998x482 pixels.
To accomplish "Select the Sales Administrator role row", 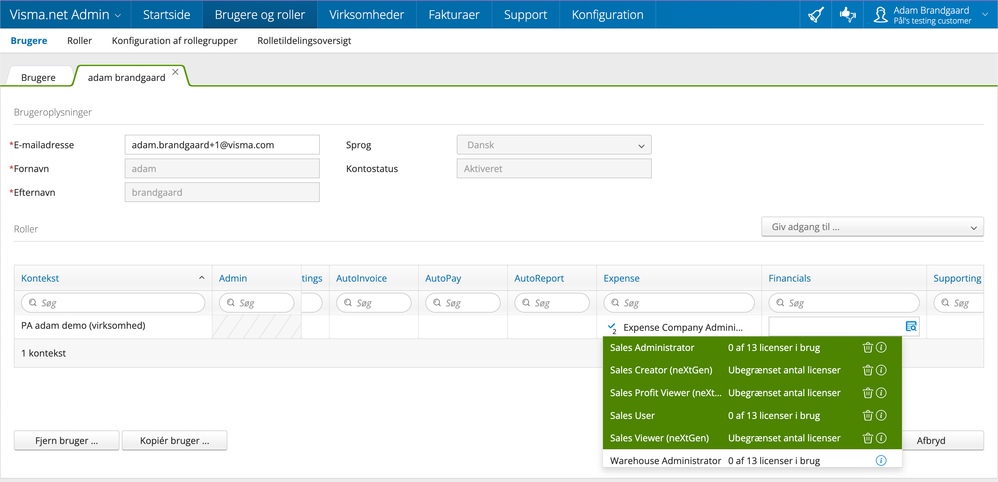I will click(752, 348).
